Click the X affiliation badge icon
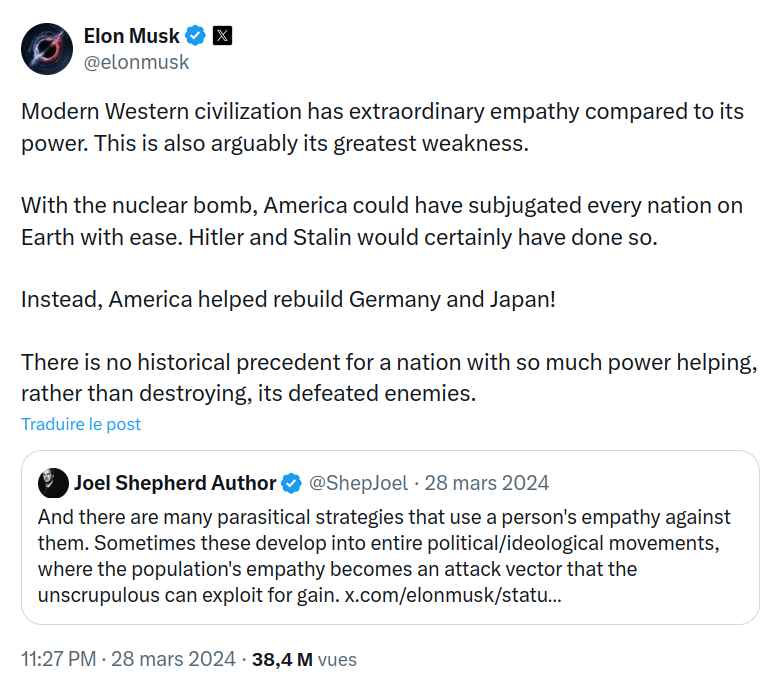 pyautogui.click(x=222, y=36)
